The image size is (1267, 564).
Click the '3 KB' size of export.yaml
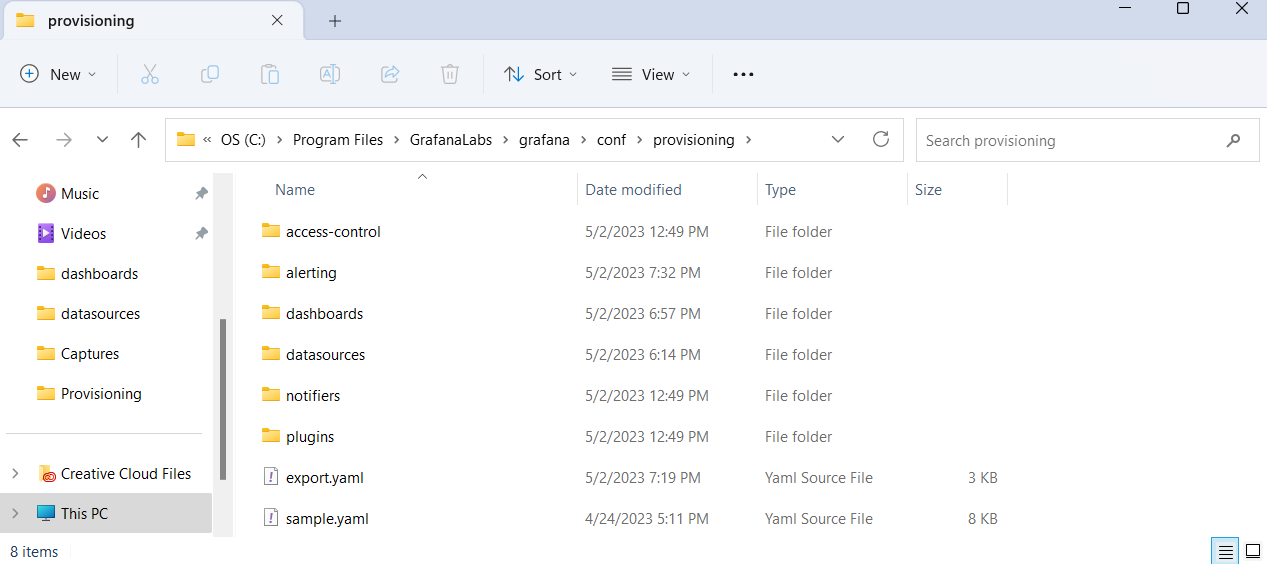coord(982,477)
